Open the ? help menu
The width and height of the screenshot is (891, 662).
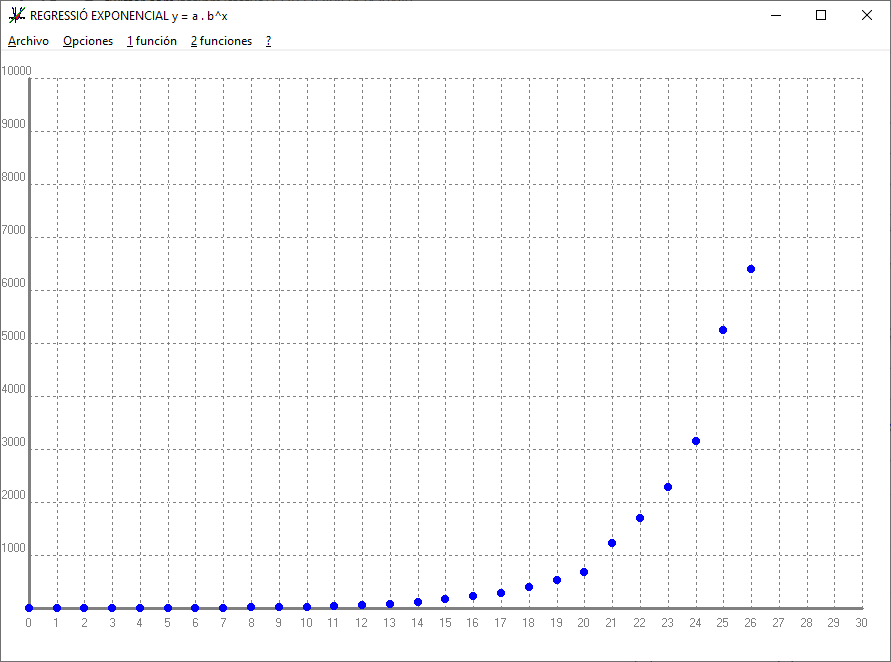268,41
